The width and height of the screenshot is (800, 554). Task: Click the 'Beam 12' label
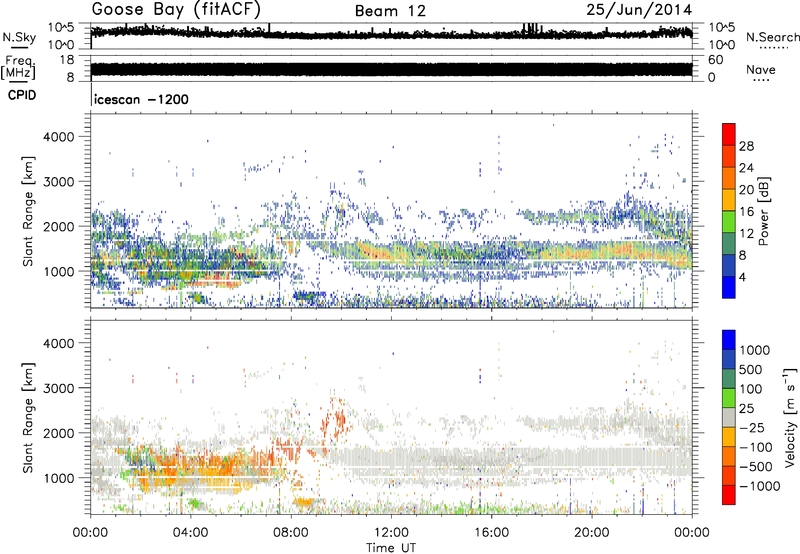pyautogui.click(x=390, y=11)
